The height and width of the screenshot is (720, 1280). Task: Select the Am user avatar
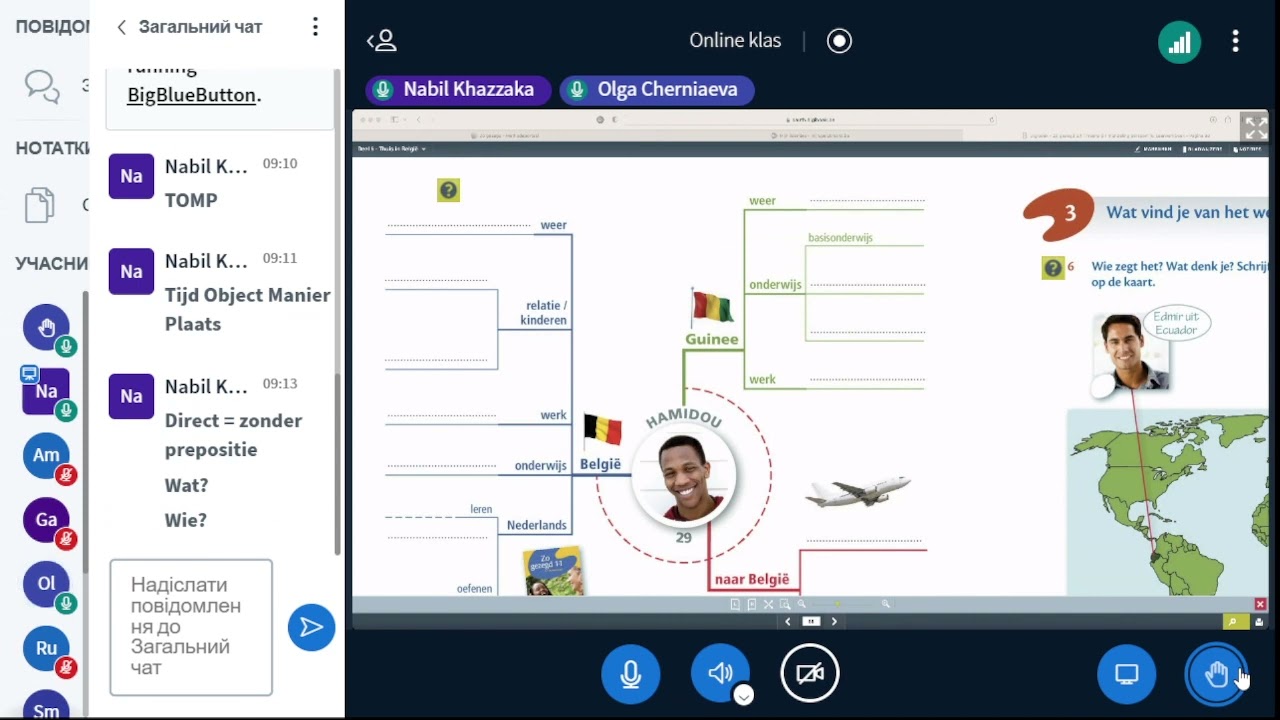[46, 455]
